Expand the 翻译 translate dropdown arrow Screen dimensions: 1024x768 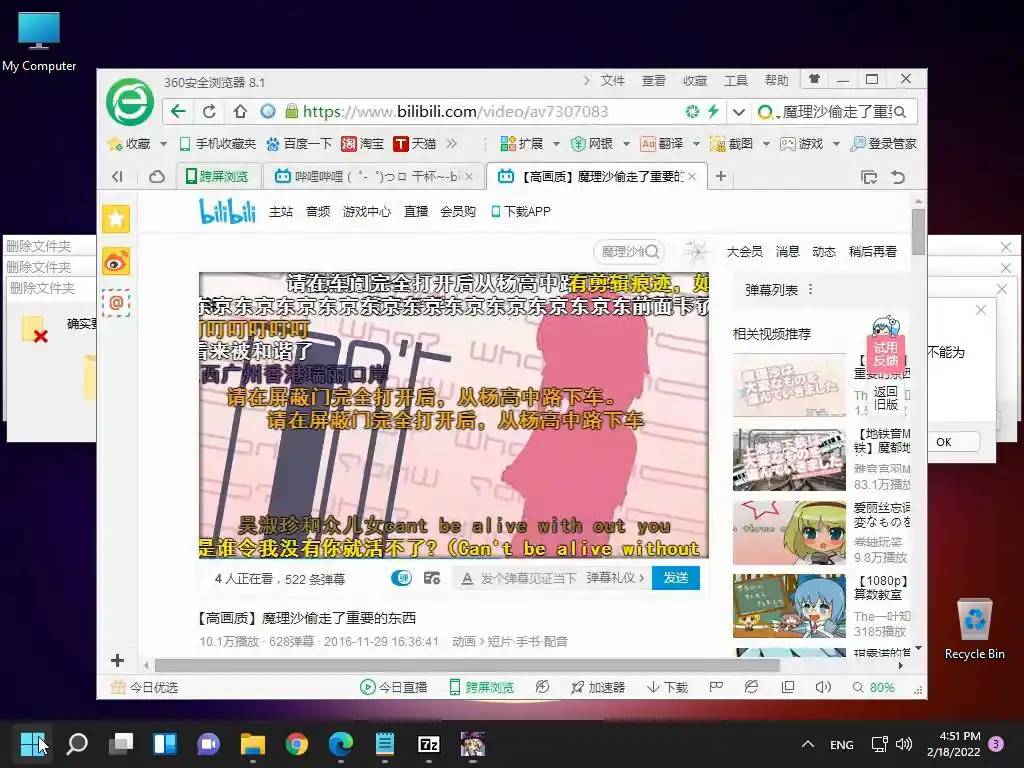coord(696,144)
